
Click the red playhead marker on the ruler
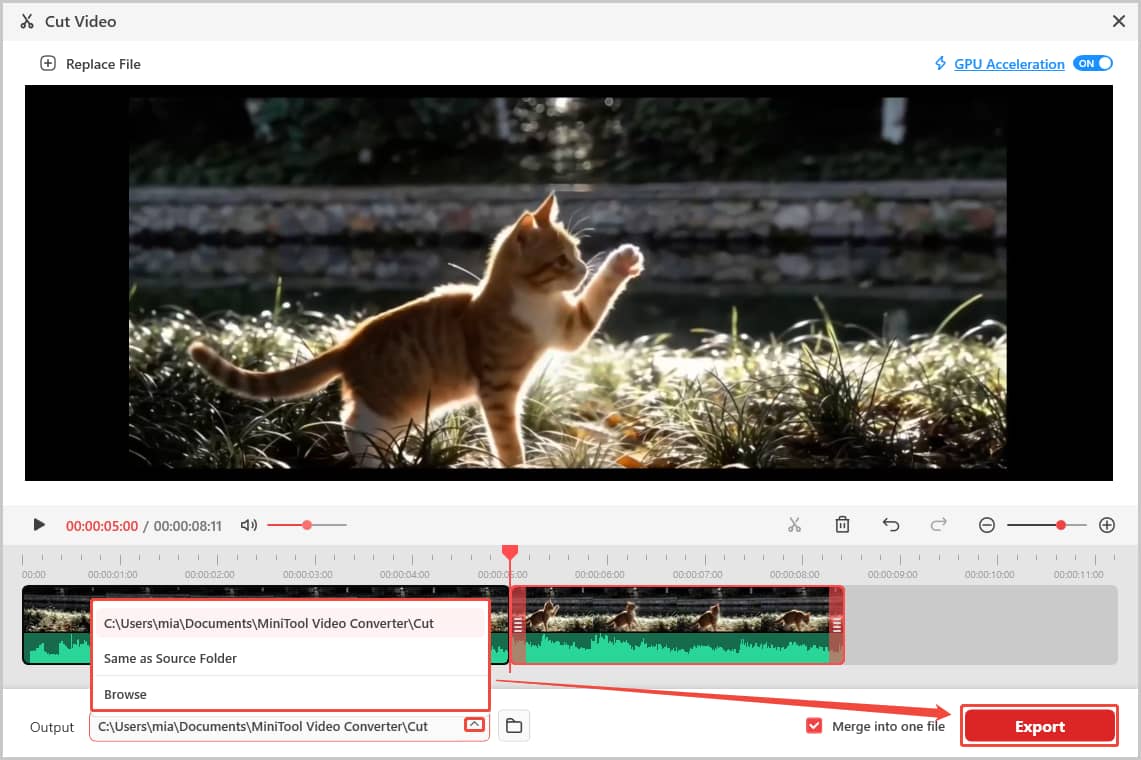tap(510, 552)
